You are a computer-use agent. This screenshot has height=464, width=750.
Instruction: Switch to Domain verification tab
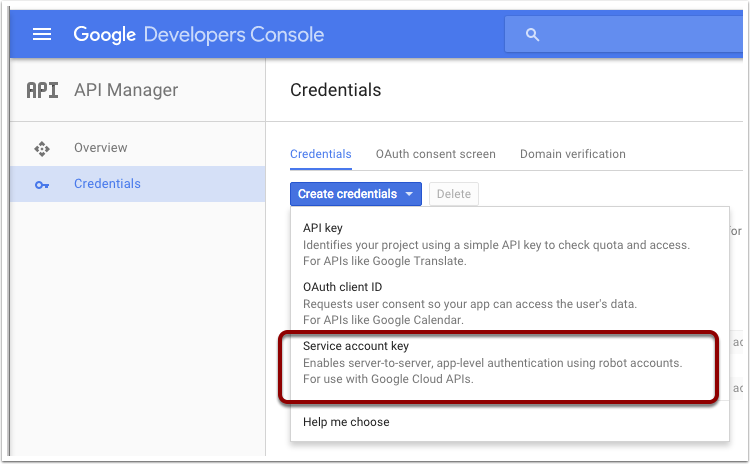pos(573,154)
